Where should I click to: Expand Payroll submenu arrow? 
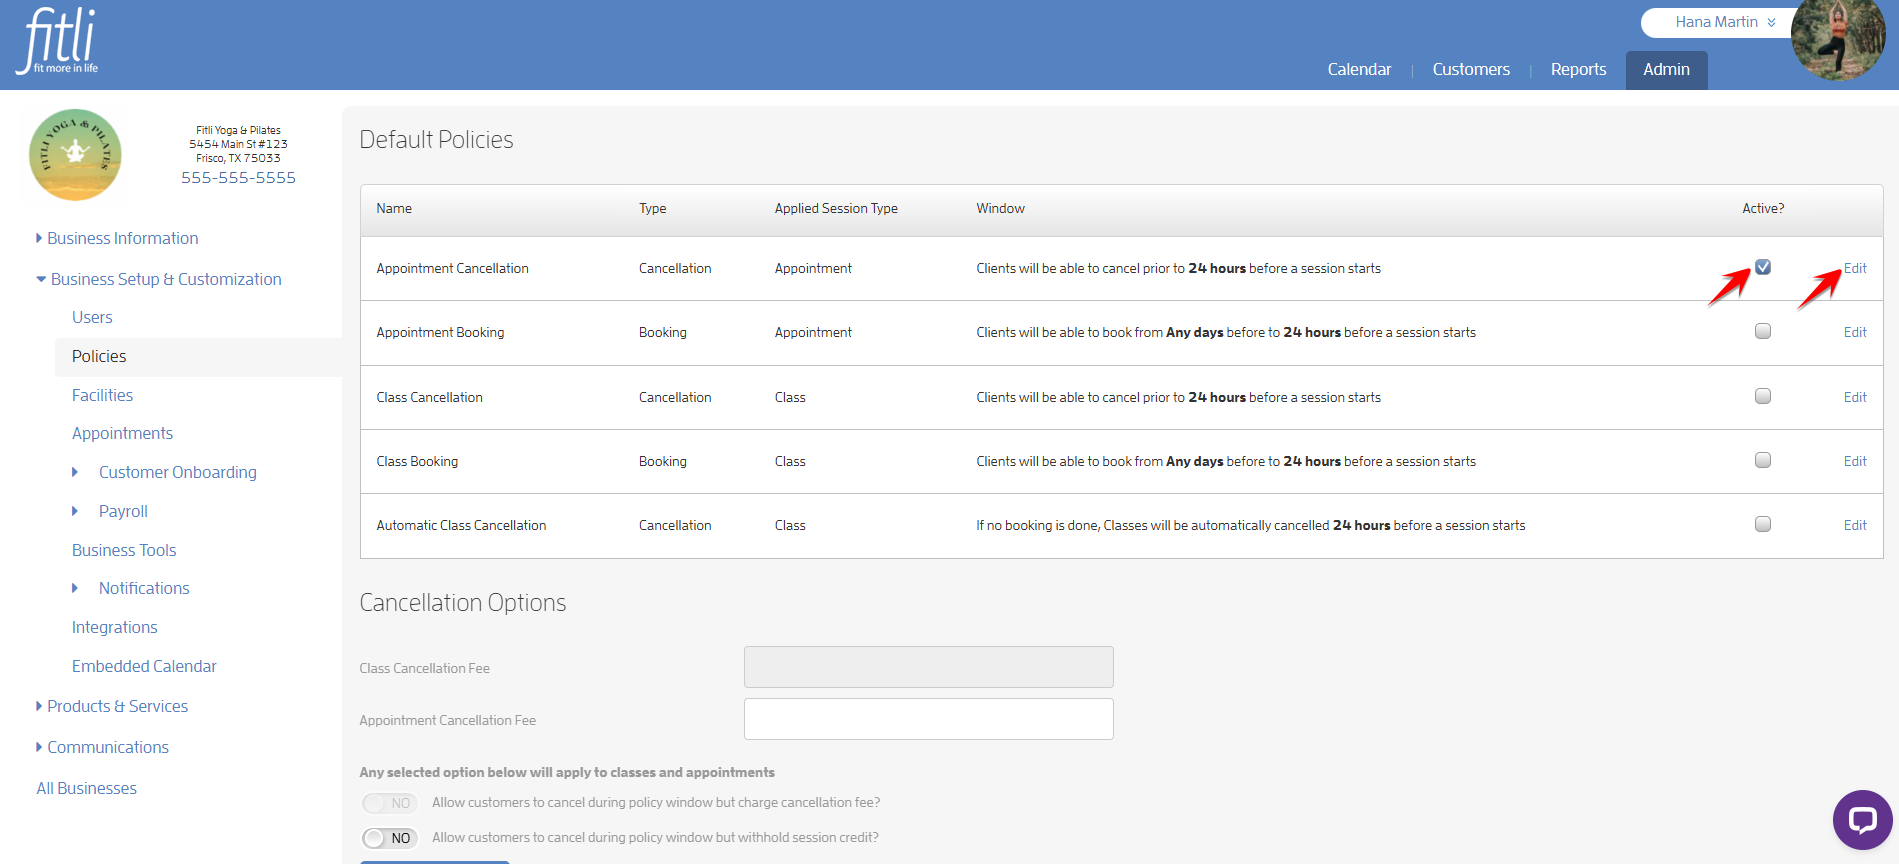tap(75, 511)
